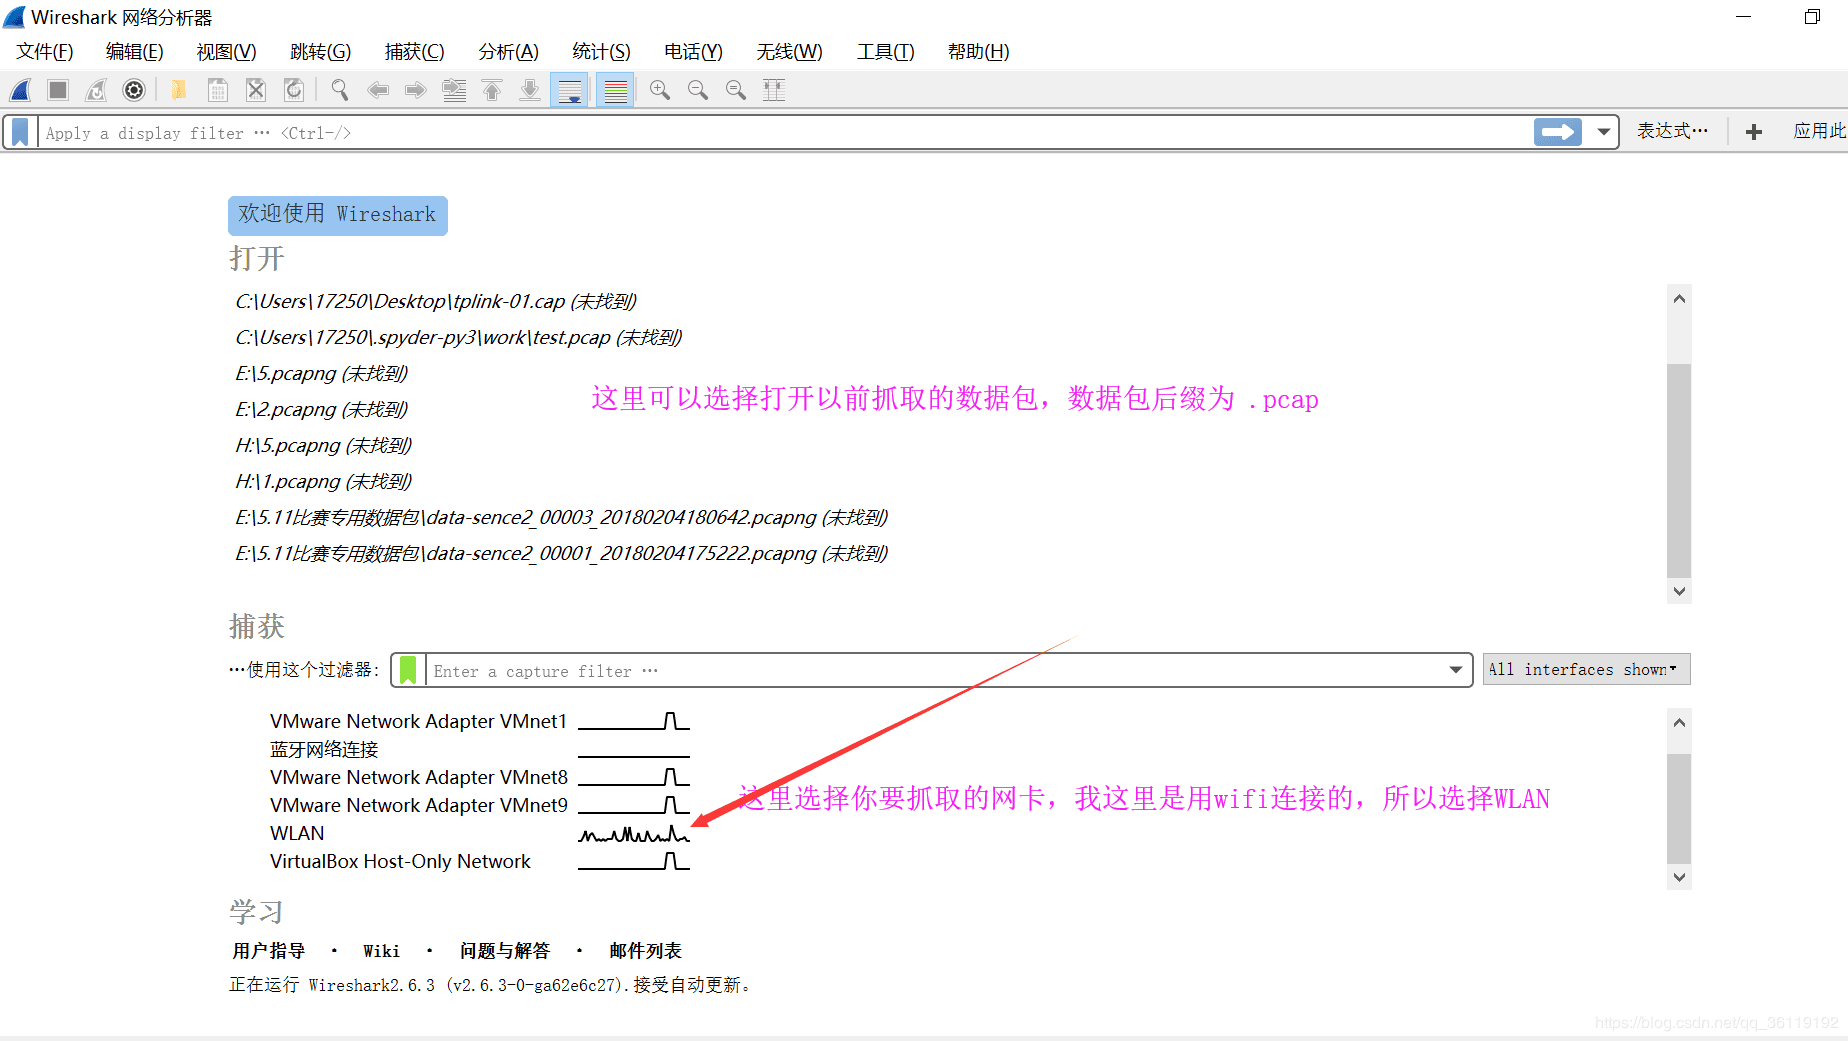Click into the display filter input field
Image resolution: width=1848 pixels, height=1041 pixels.
pos(780,133)
